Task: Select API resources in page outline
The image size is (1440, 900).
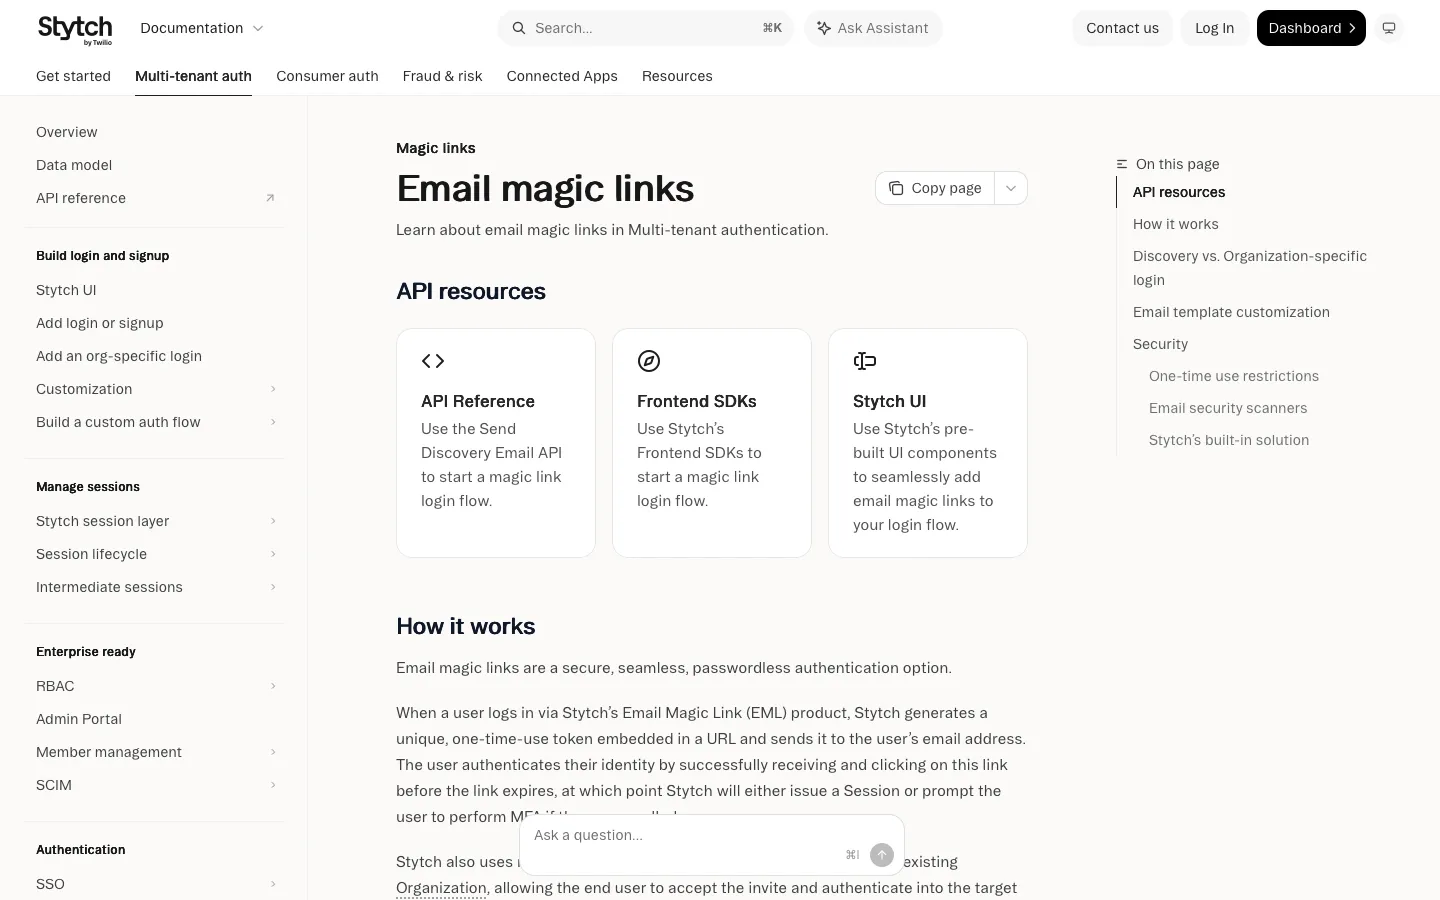Action: (1179, 192)
